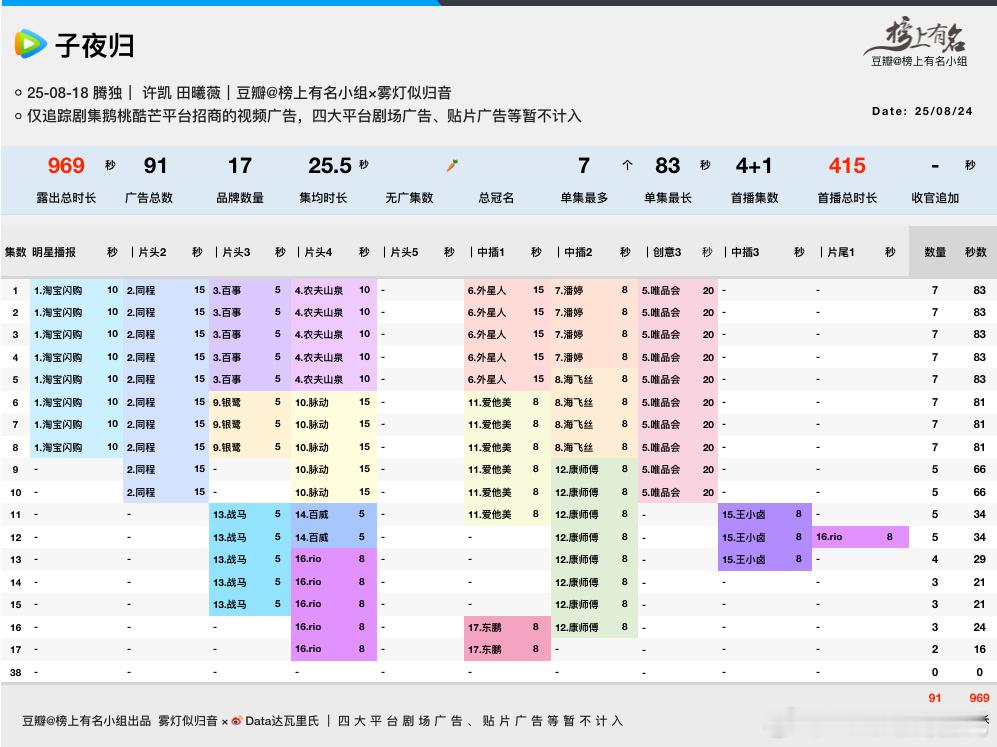Click the 榜上有名 calligraphy logo
This screenshot has height=747, width=997.
[916, 36]
